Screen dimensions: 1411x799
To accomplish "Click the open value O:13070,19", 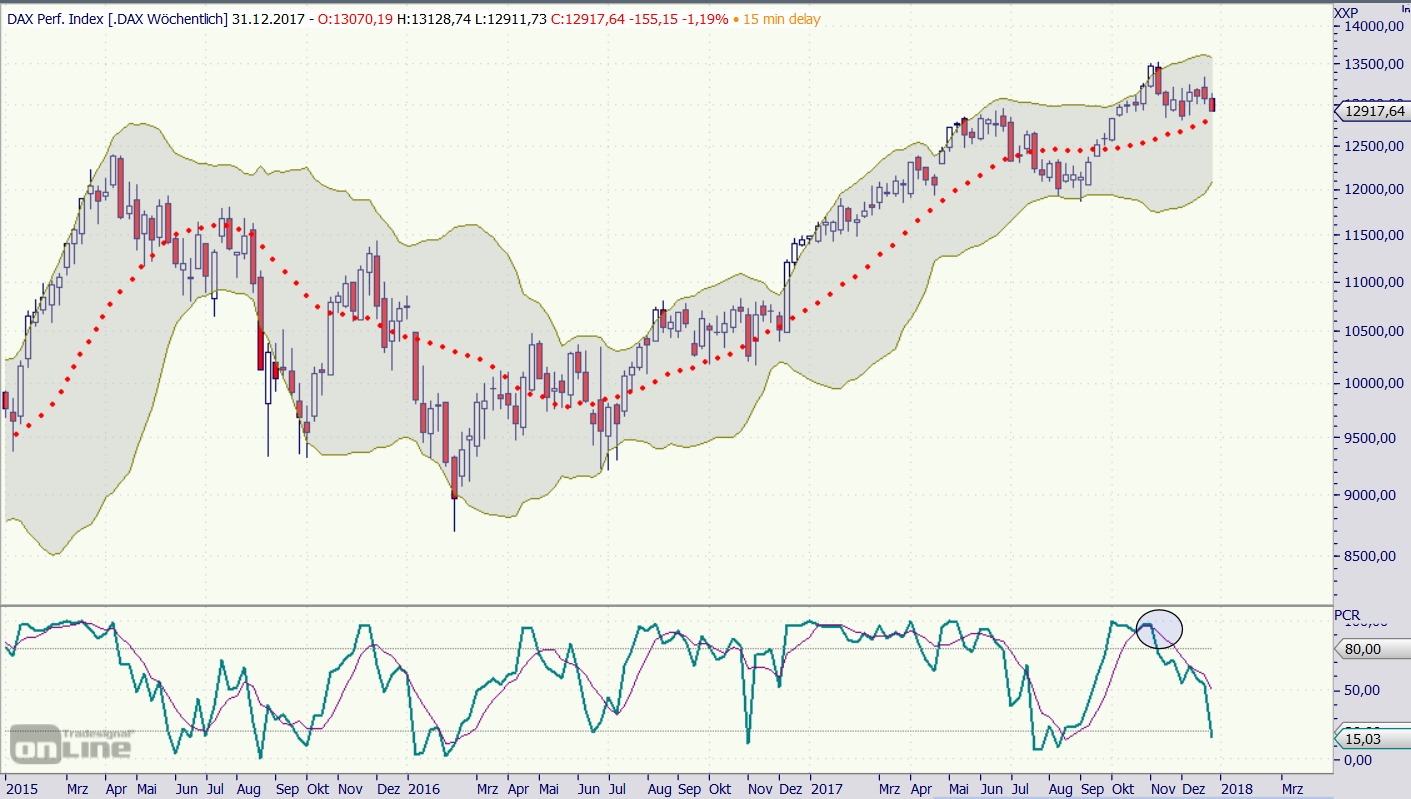I will (x=355, y=19).
